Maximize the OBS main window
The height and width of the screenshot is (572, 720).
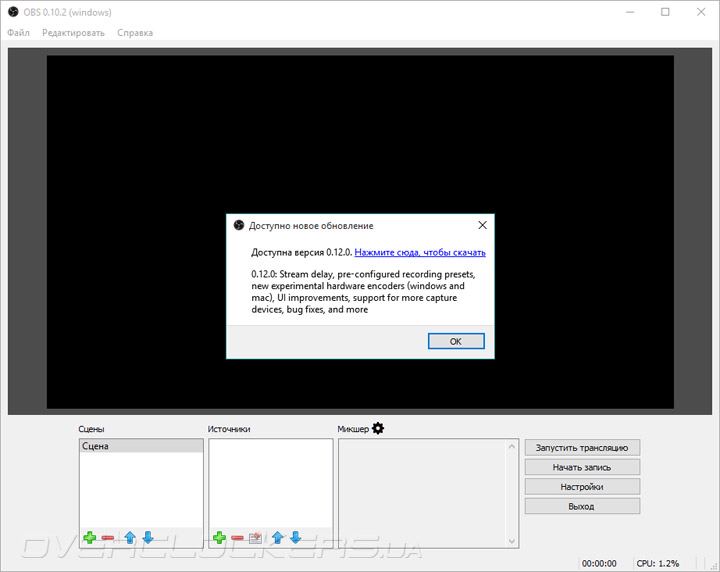[x=665, y=12]
